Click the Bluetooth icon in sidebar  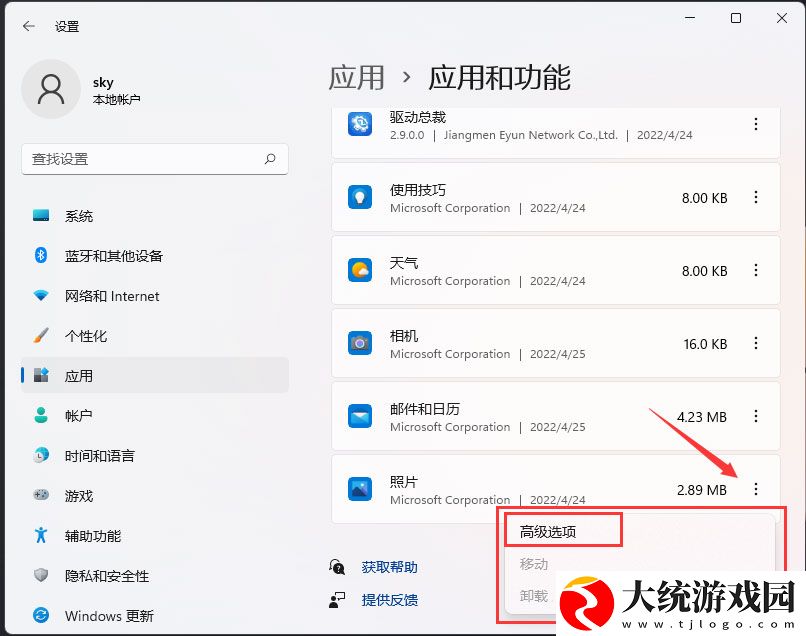(x=41, y=255)
